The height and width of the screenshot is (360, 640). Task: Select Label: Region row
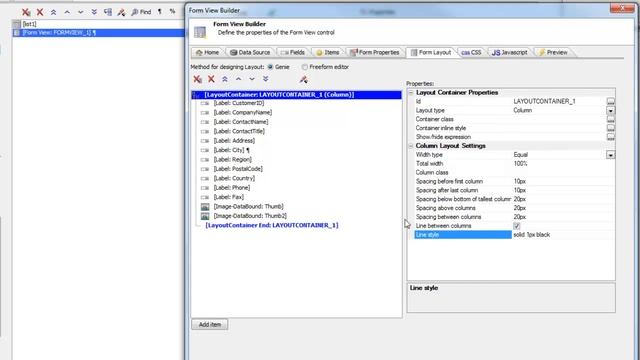click(232, 160)
